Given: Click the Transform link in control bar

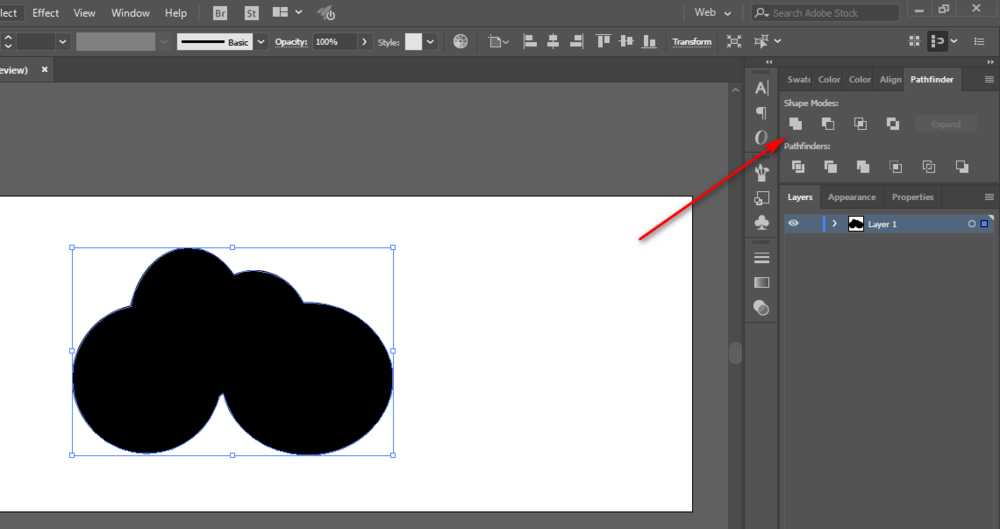Looking at the screenshot, I should coord(691,42).
